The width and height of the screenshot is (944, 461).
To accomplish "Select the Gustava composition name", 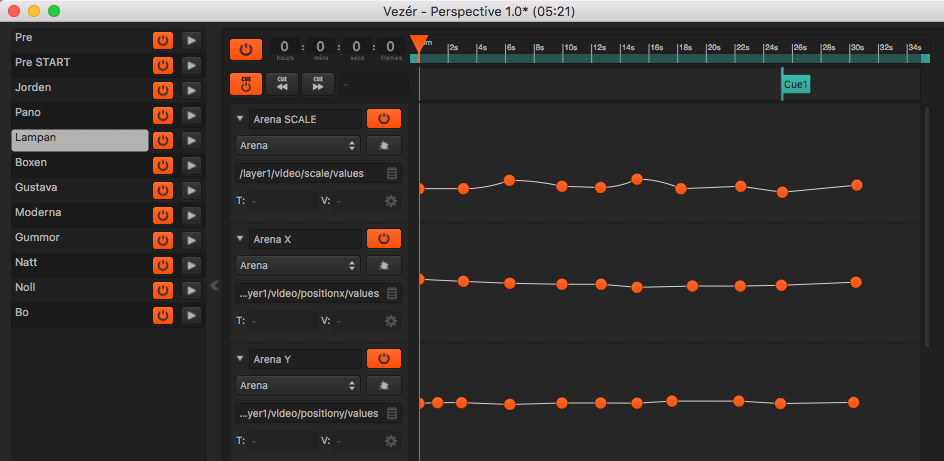I will point(38,188).
